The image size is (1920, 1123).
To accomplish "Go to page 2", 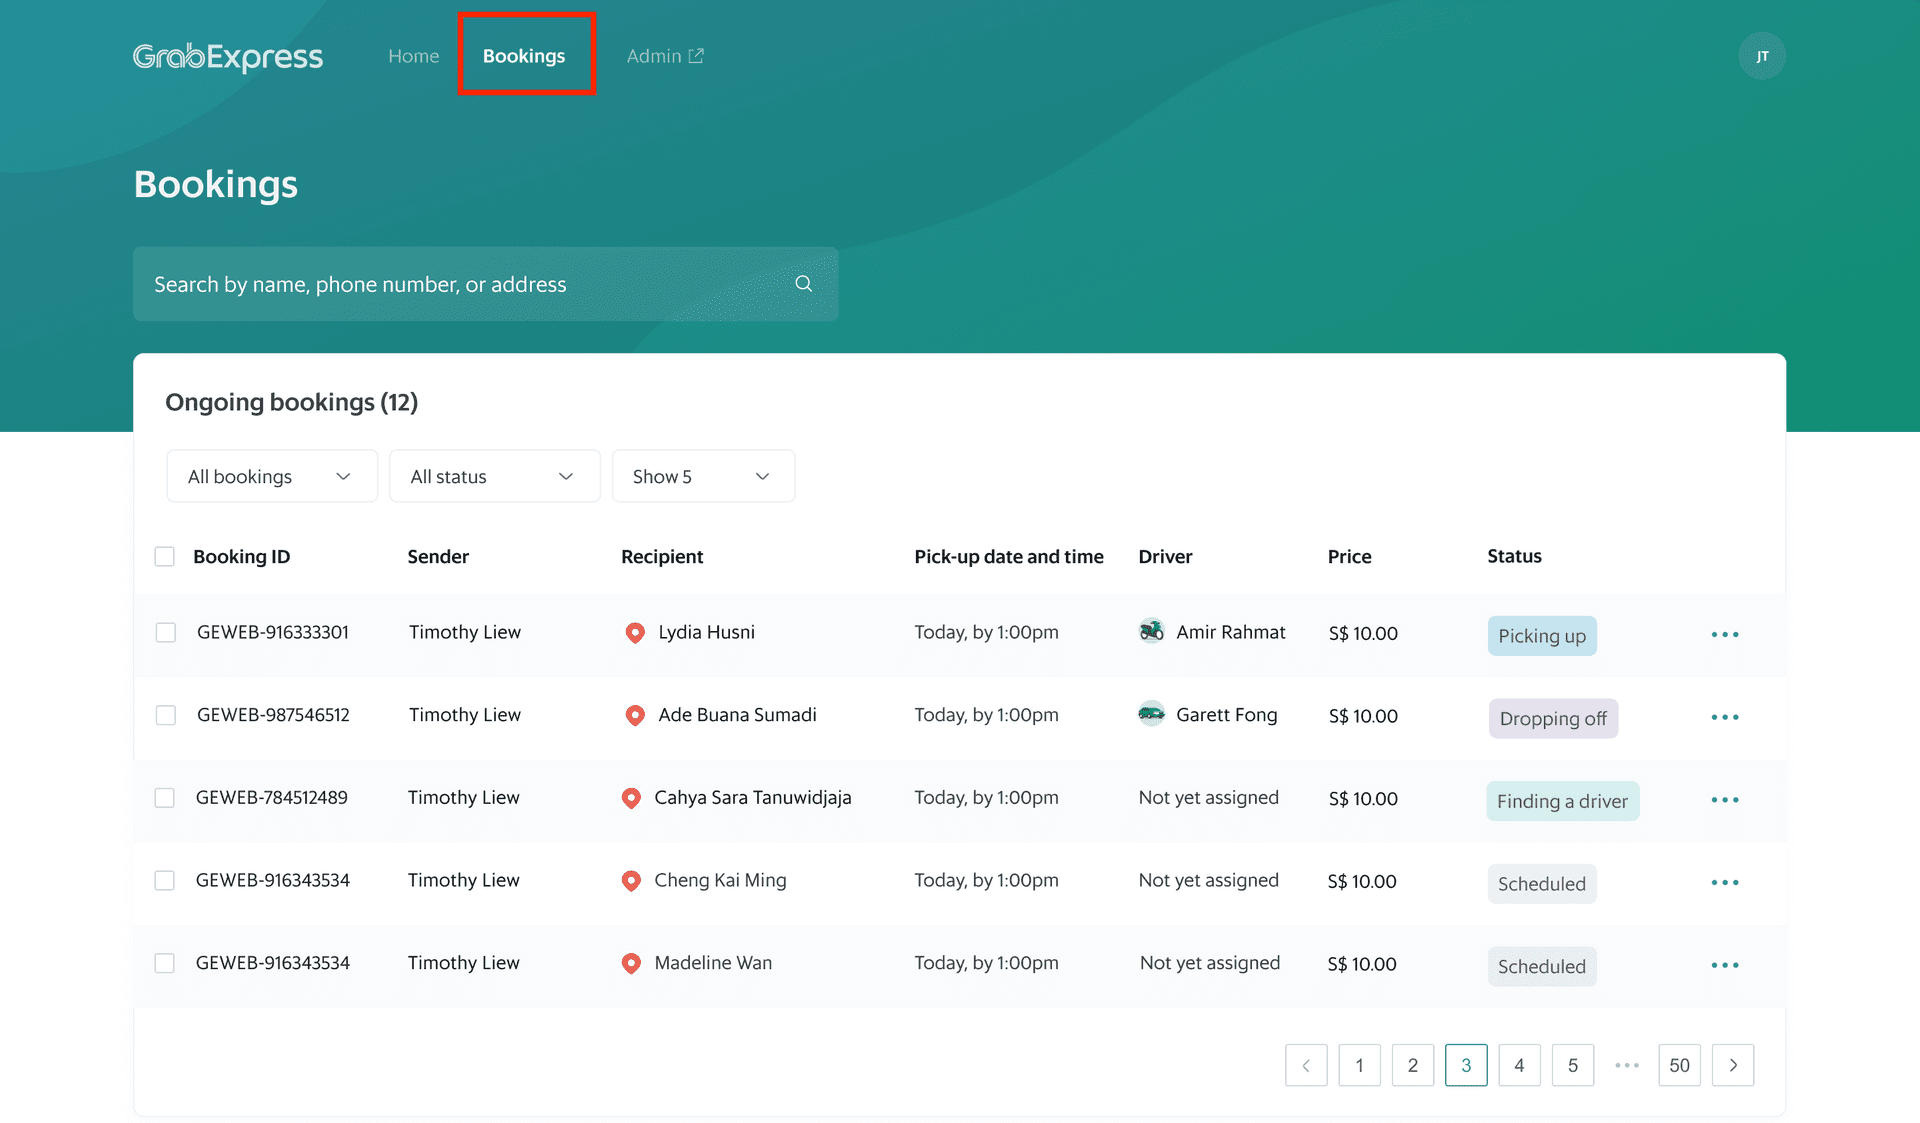I will [x=1413, y=1066].
